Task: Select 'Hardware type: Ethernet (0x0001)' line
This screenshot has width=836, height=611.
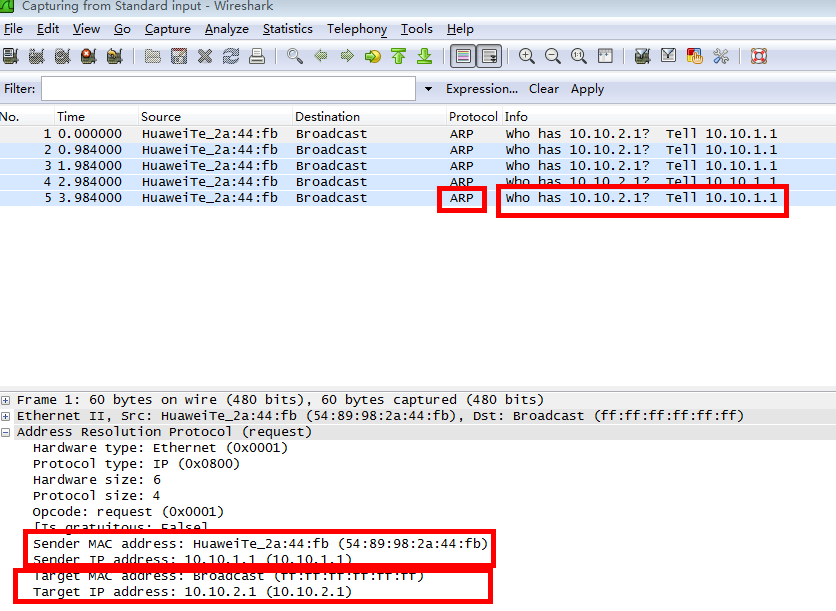Action: point(160,448)
